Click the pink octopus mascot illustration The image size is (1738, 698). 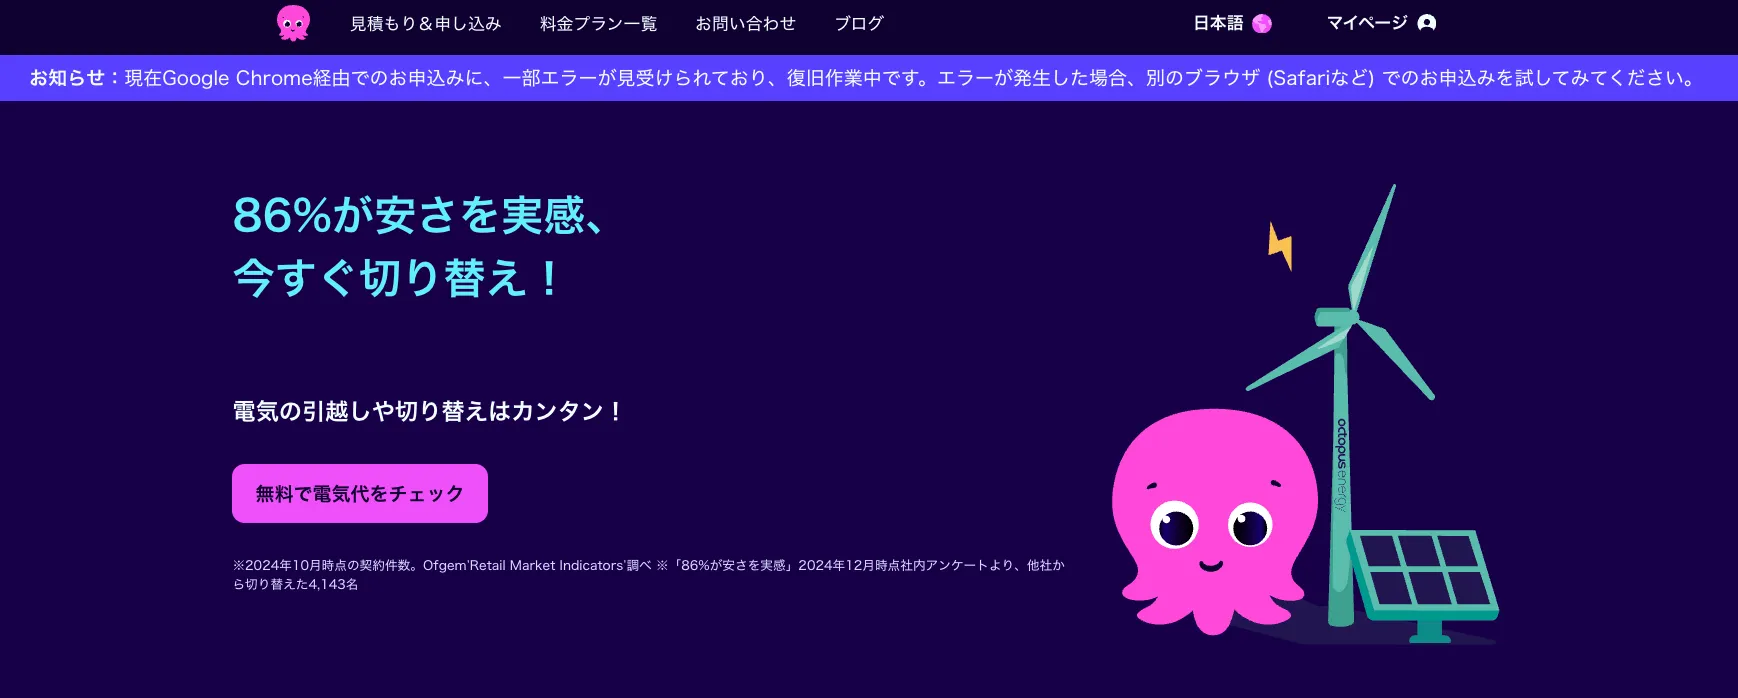coord(1215,520)
